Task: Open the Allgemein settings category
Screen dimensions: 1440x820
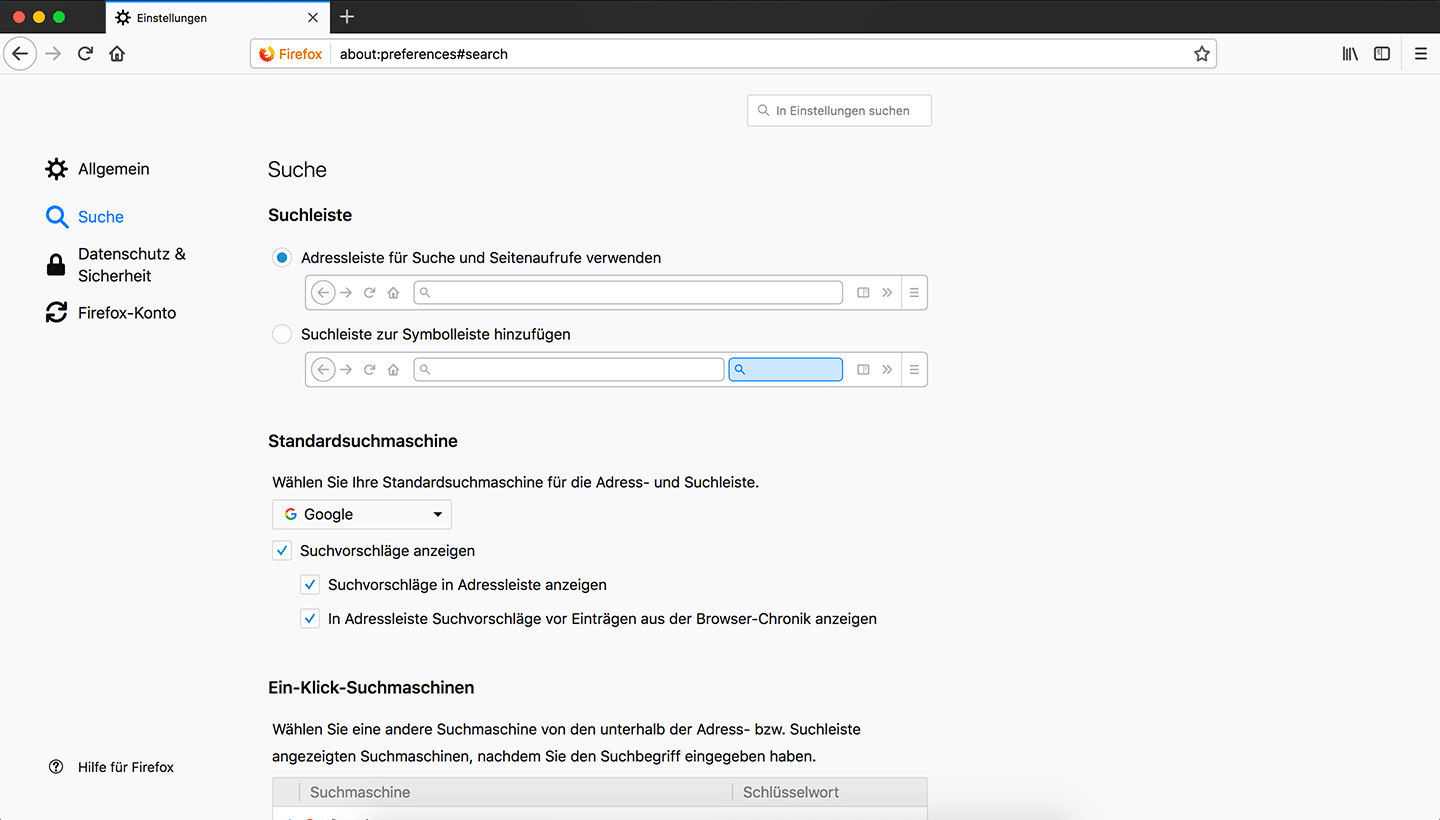Action: [x=98, y=169]
